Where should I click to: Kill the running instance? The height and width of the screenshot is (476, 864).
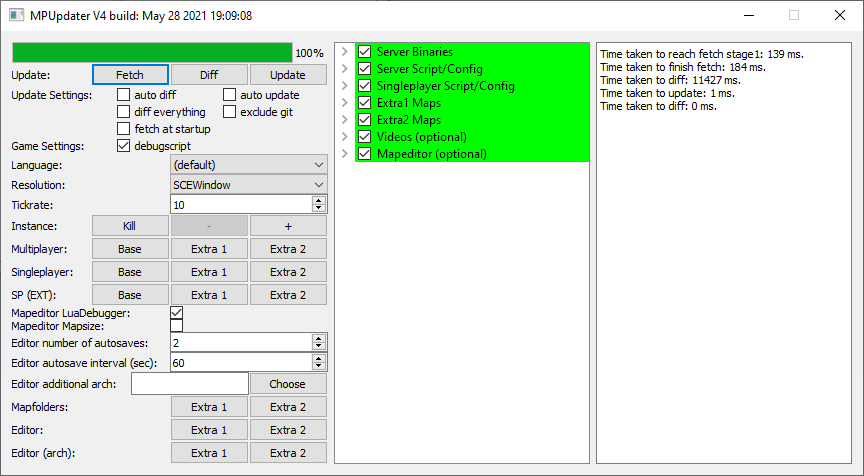pos(130,227)
